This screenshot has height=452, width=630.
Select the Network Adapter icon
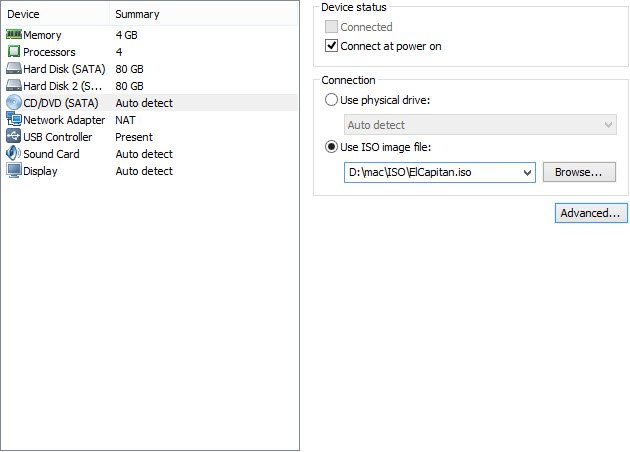pos(14,119)
